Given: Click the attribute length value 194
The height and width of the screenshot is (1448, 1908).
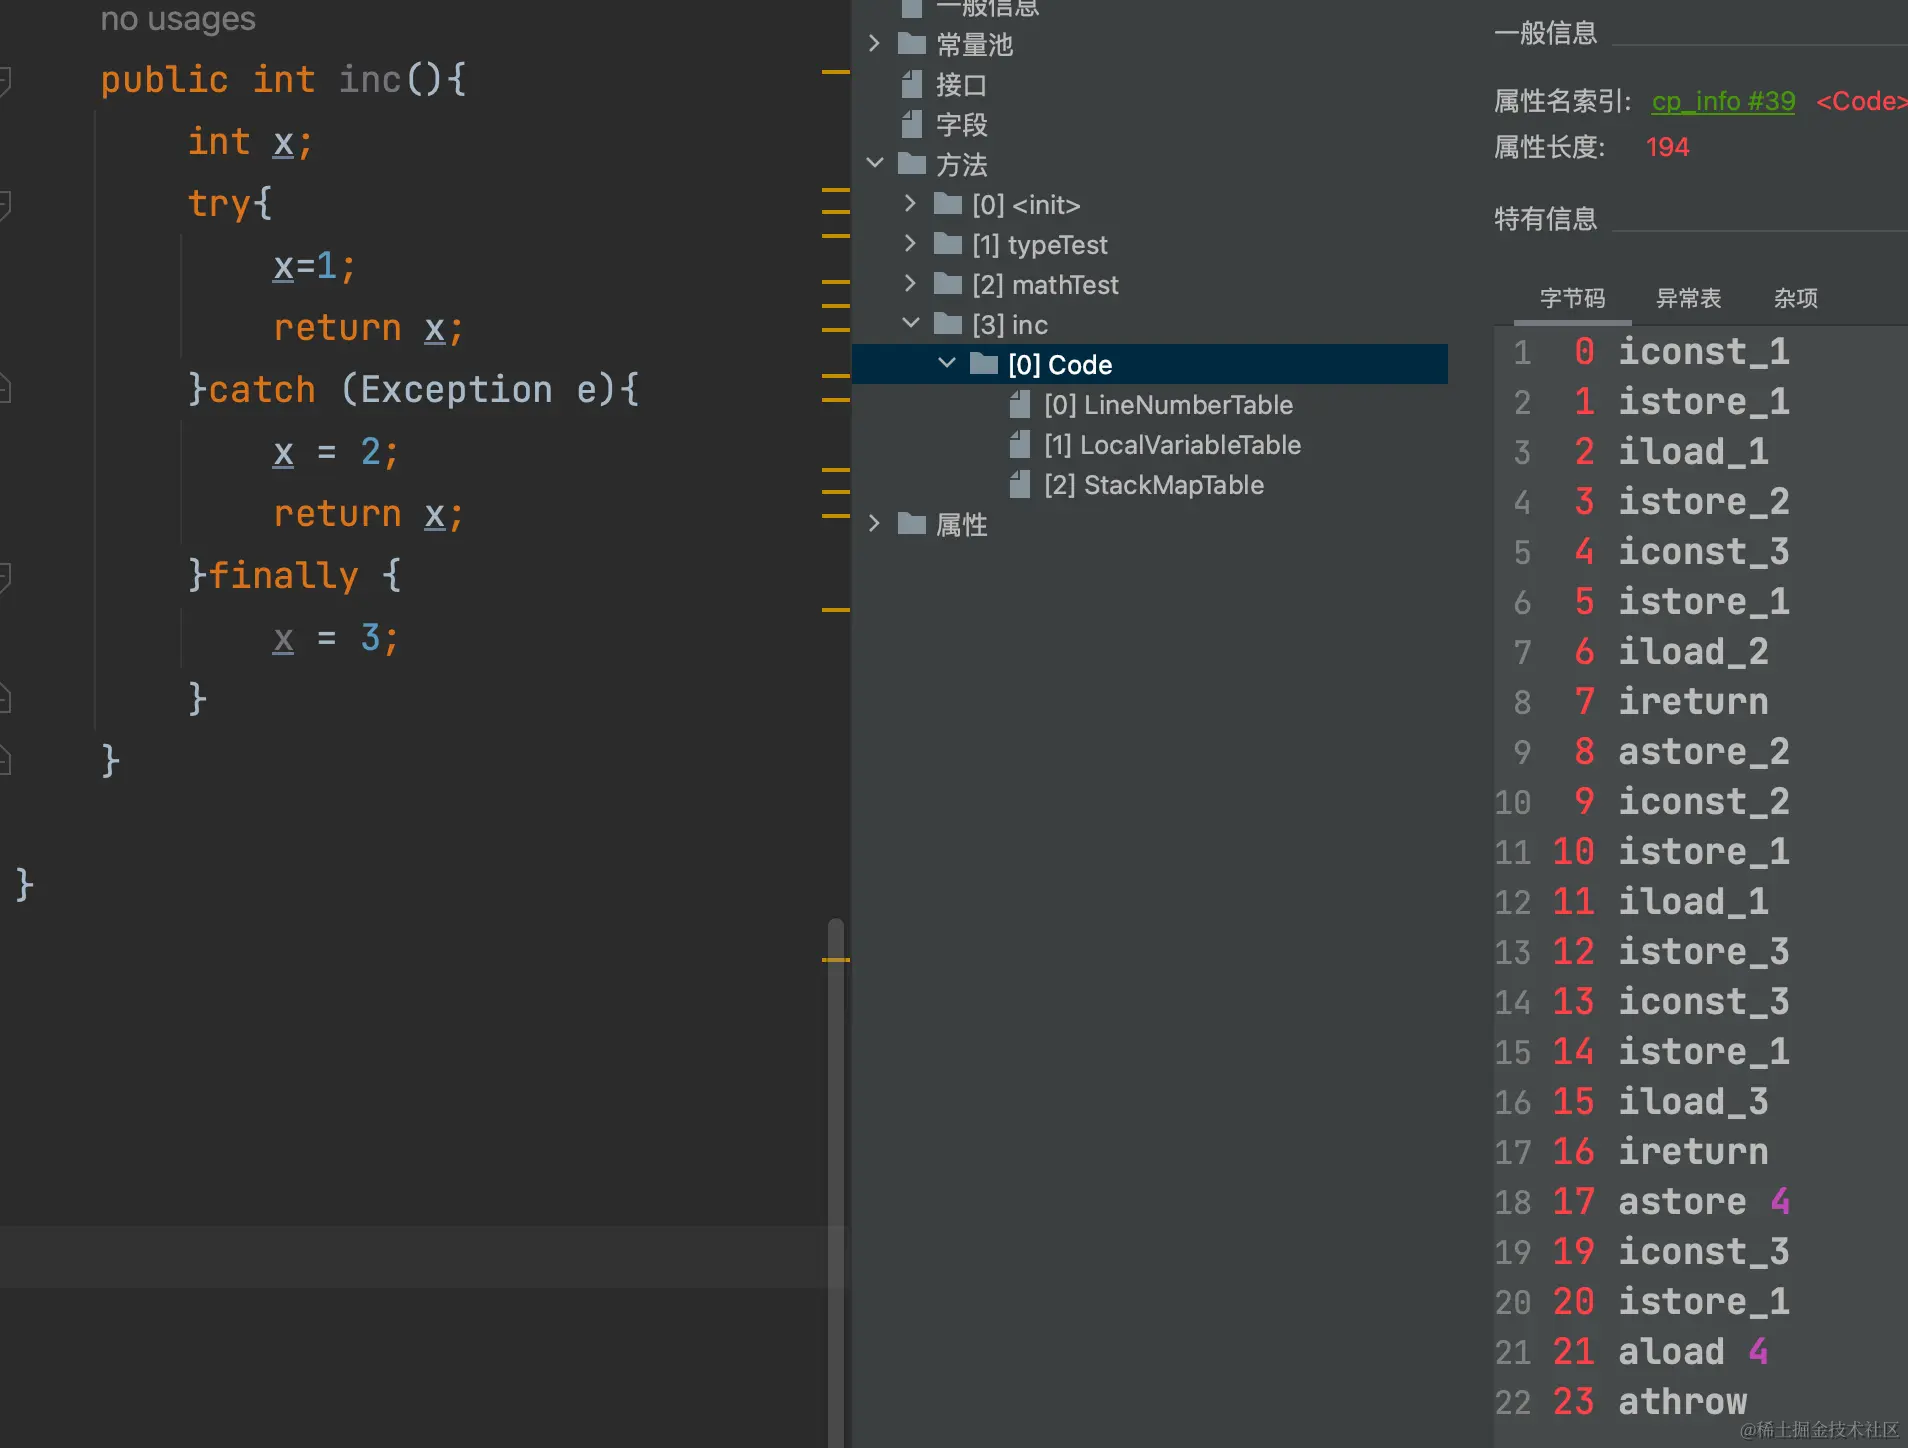Looking at the screenshot, I should (1667, 147).
